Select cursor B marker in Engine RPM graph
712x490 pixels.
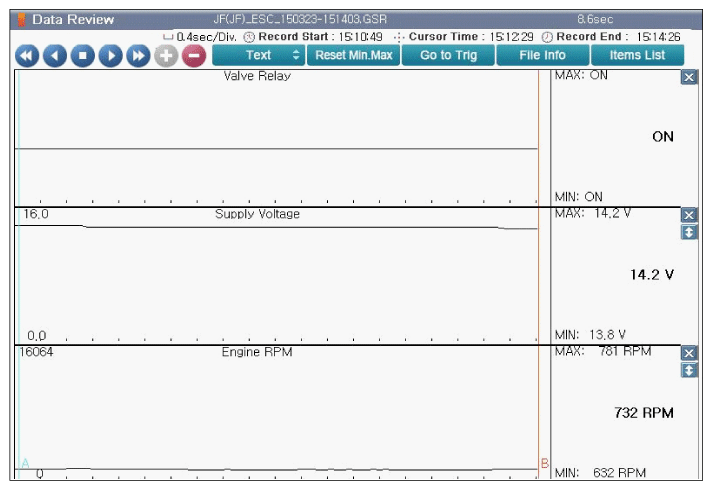545,463
